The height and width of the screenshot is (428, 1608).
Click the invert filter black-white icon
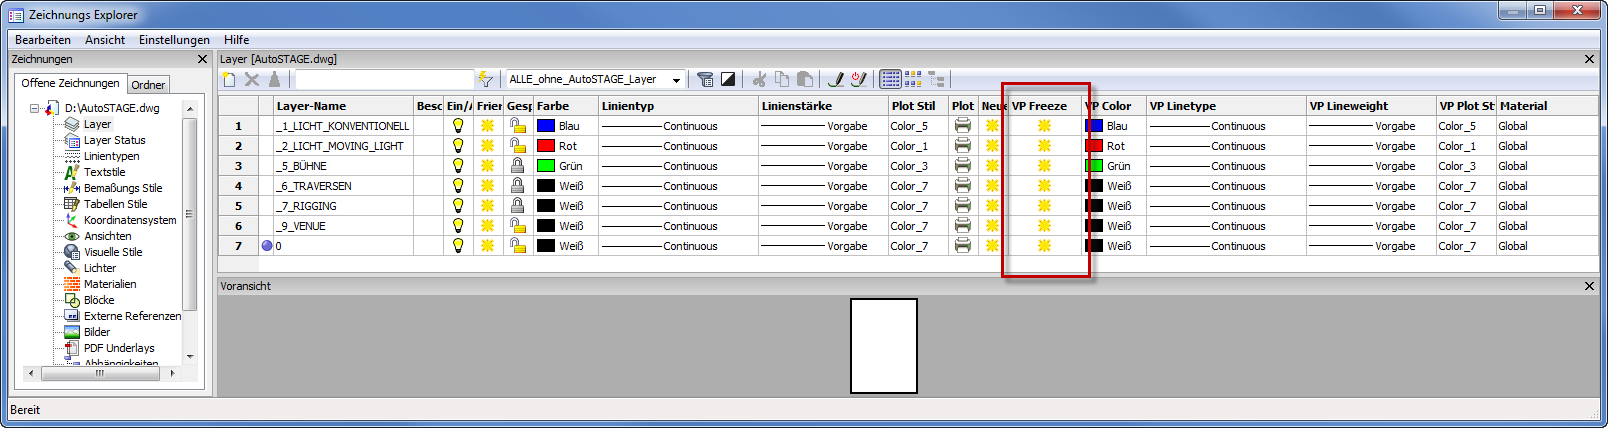(x=728, y=79)
